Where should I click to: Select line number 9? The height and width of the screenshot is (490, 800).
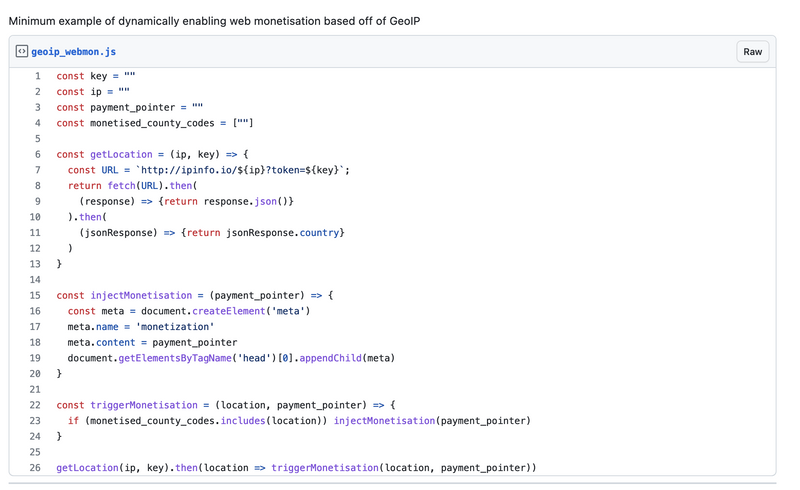click(38, 201)
